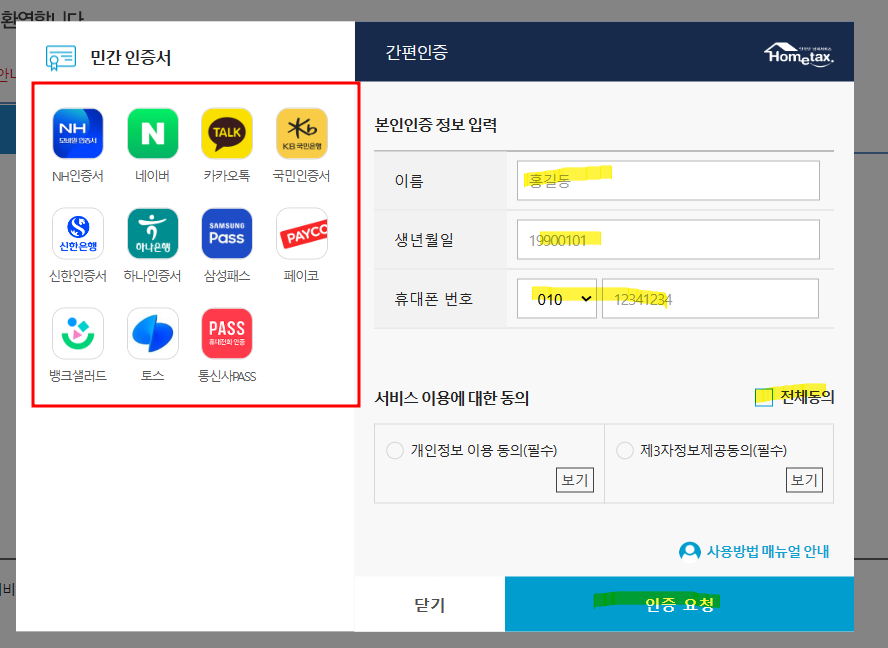The image size is (888, 648).
Task: Select the 카카오톡 TALK icon
Action: tap(227, 134)
